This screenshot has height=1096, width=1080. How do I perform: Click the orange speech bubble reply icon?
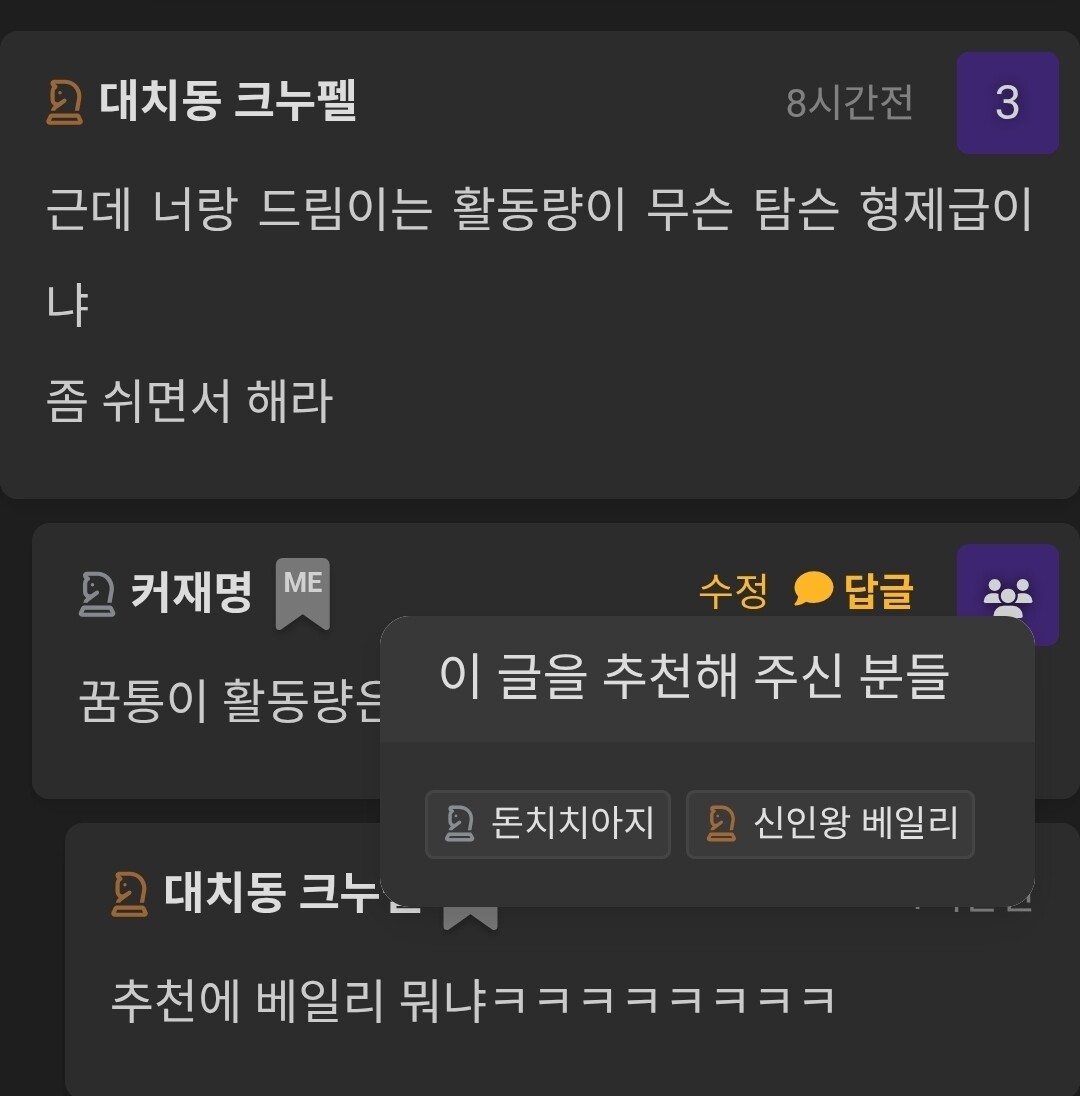[x=813, y=589]
